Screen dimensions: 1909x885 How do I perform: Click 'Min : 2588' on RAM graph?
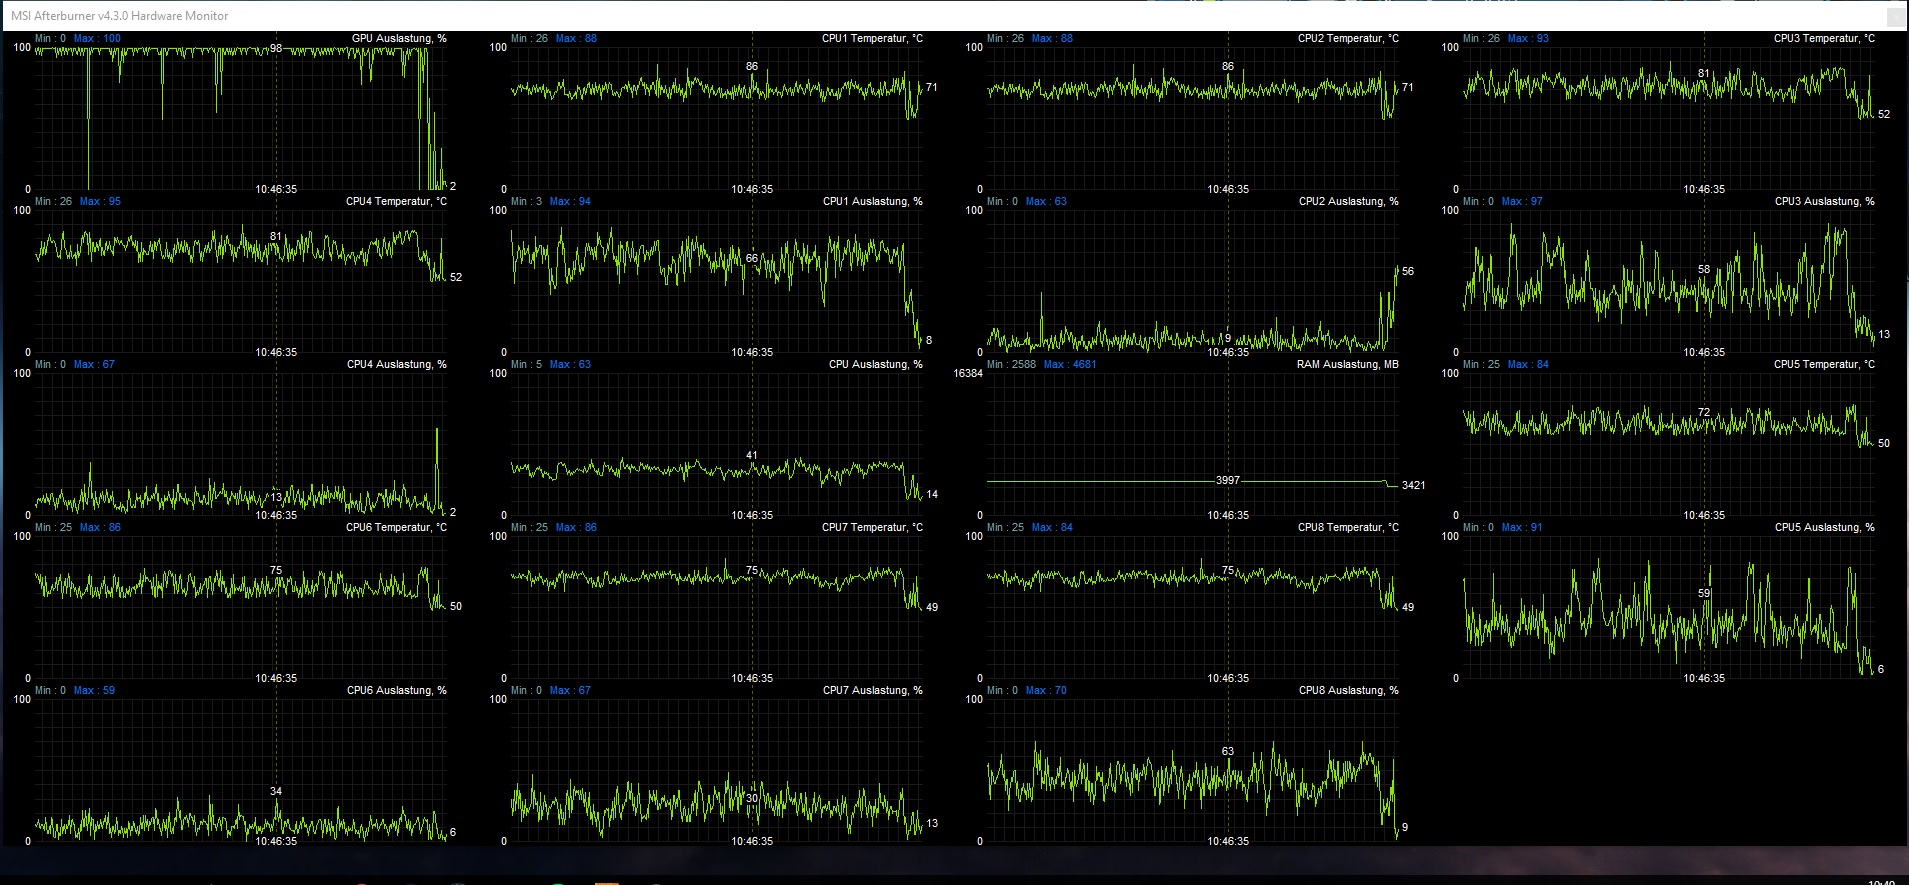(x=1011, y=364)
